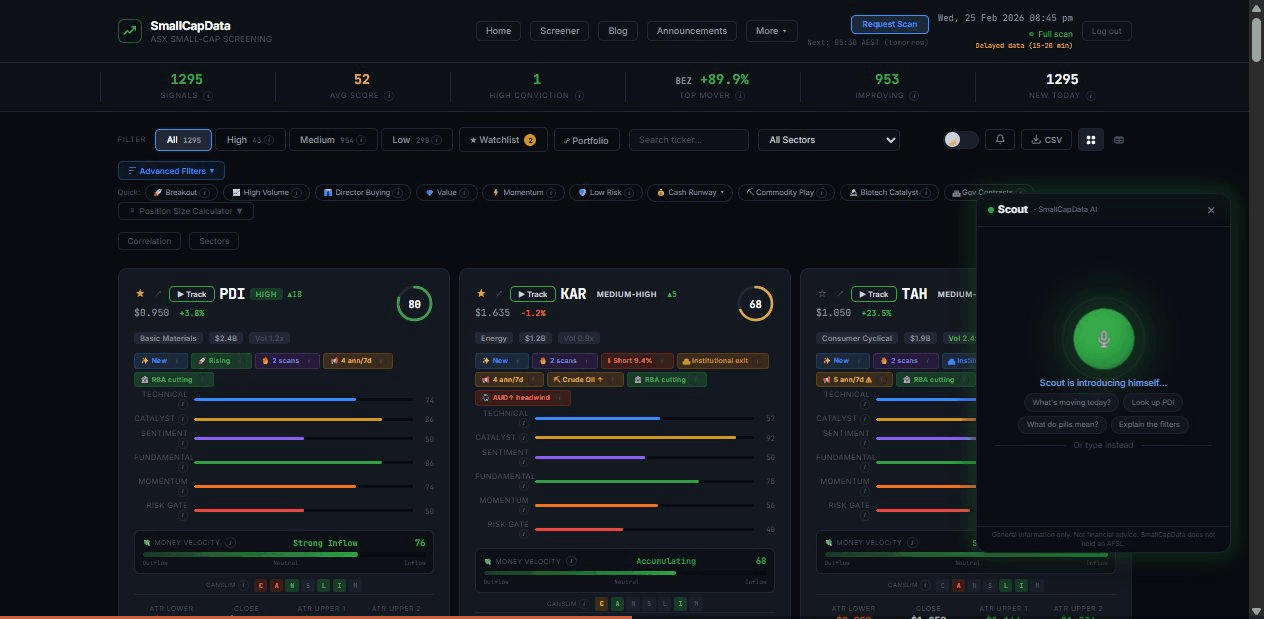Screen dimensions: 1264x619
Task: Open the Announcements menu item
Action: (691, 31)
